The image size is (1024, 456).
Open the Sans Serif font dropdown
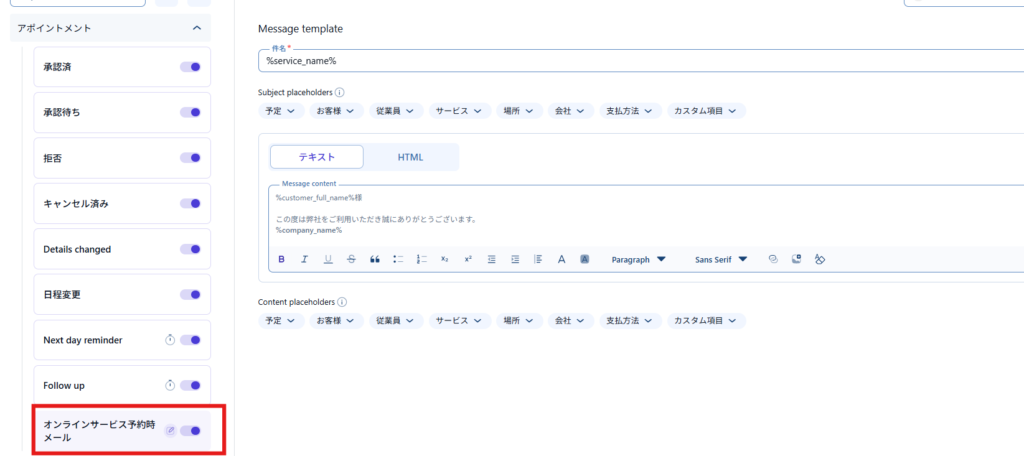(721, 259)
